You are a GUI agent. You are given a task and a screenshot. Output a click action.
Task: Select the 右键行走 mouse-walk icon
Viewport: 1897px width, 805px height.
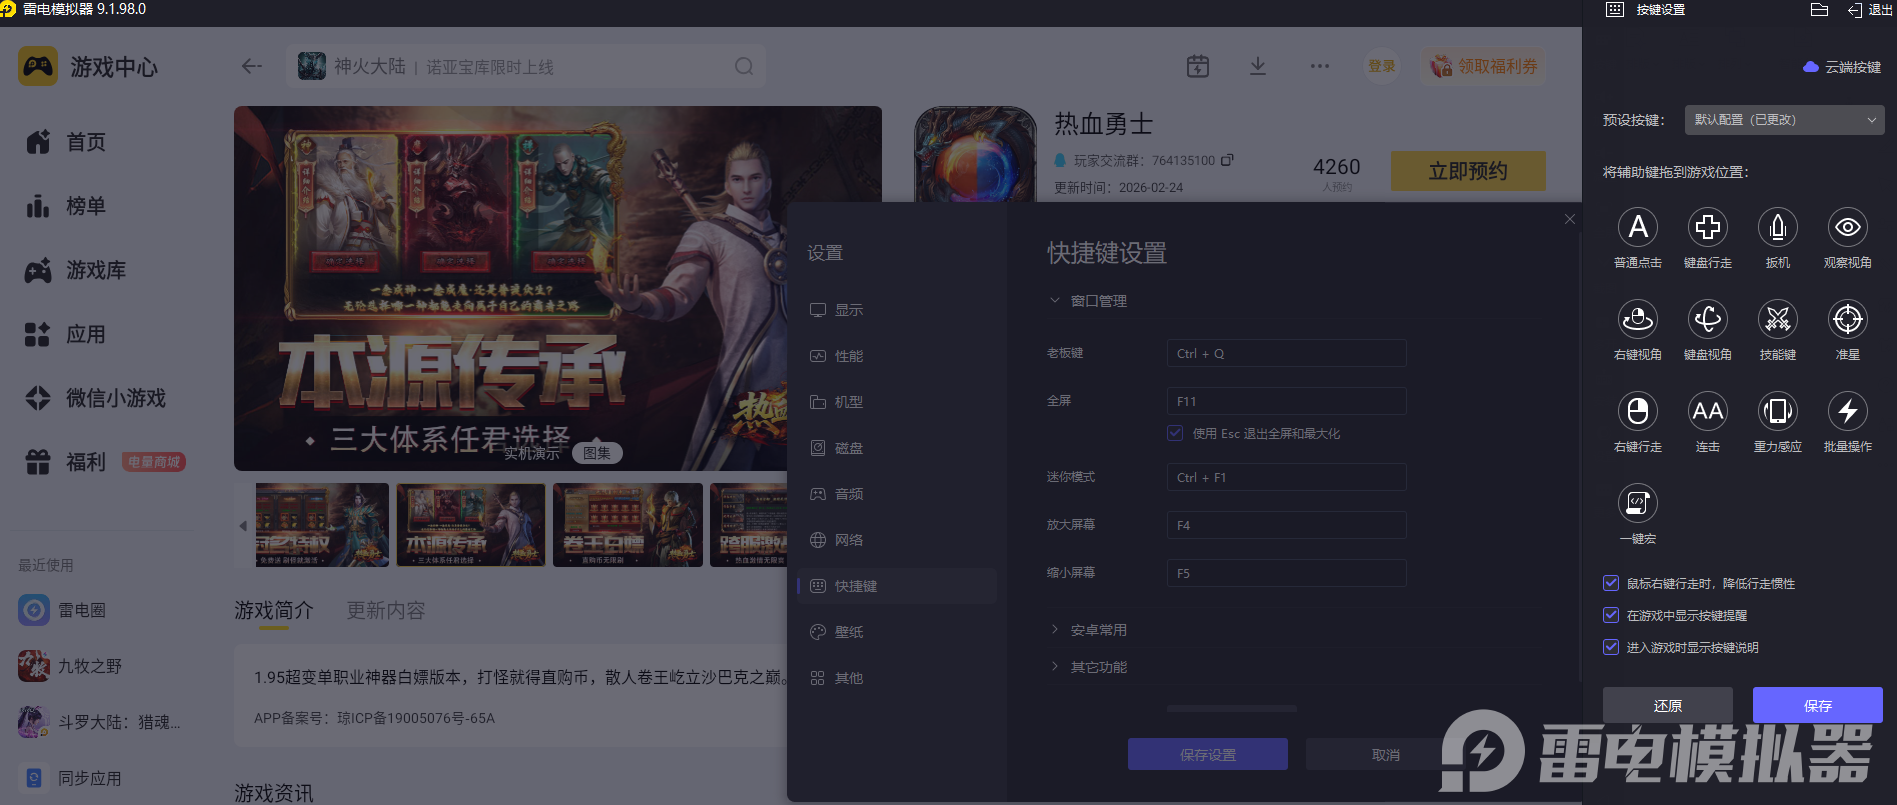[1638, 412]
